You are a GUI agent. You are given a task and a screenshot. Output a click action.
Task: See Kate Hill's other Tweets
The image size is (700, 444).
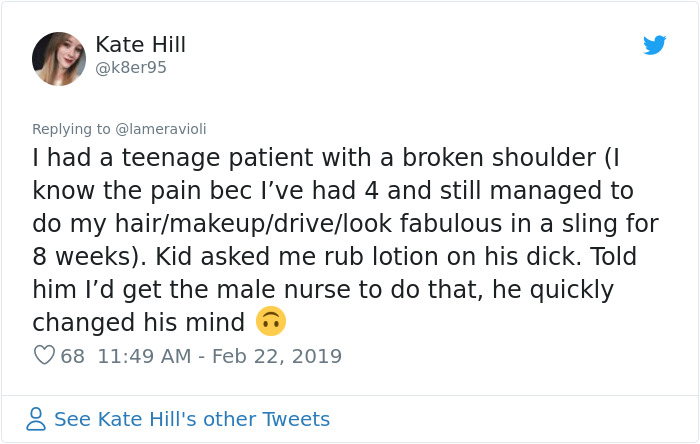(x=191, y=419)
